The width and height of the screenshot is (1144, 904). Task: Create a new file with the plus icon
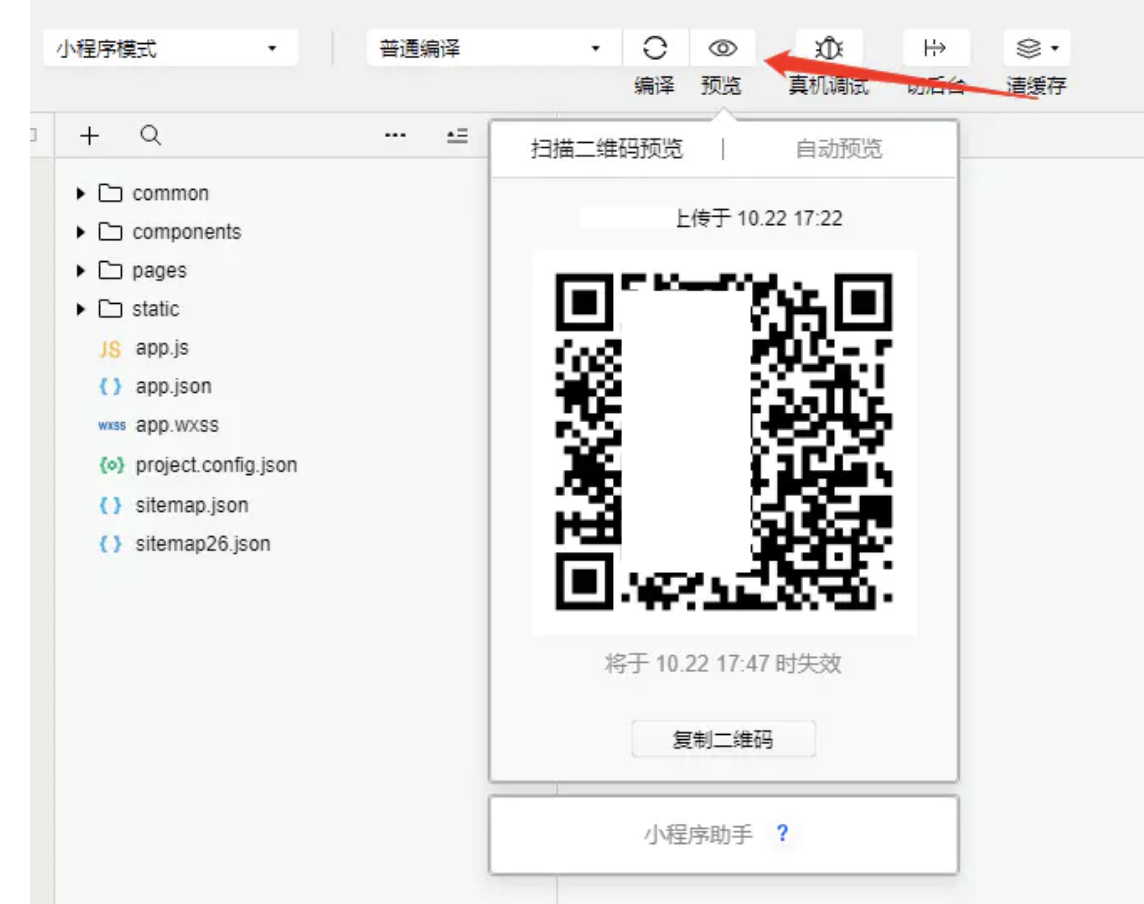(x=88, y=135)
